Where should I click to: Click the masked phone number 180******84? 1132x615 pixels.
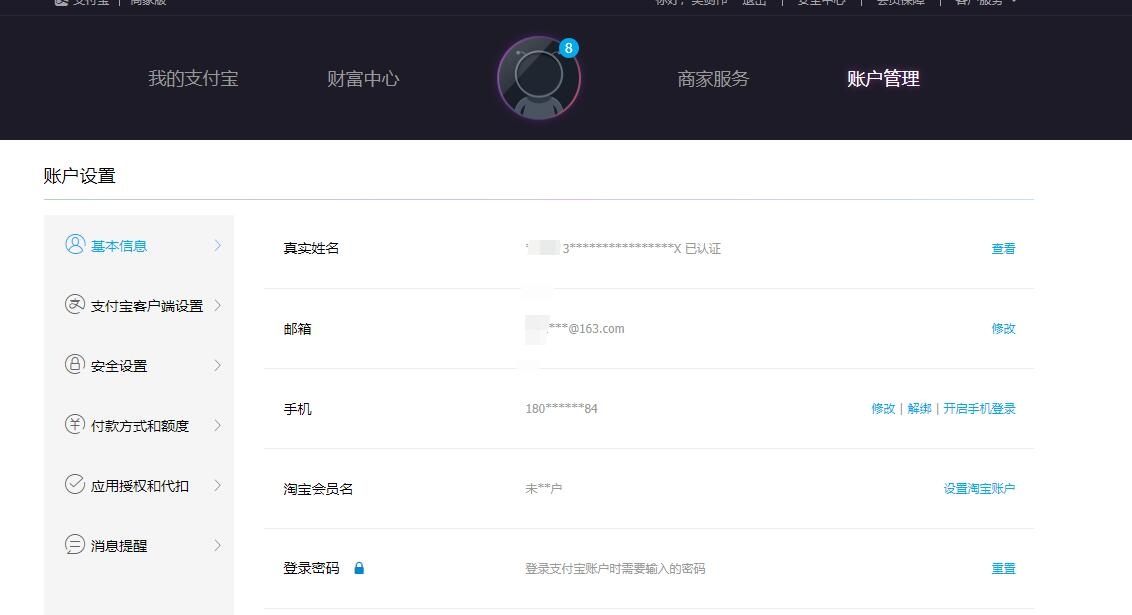[x=562, y=409]
